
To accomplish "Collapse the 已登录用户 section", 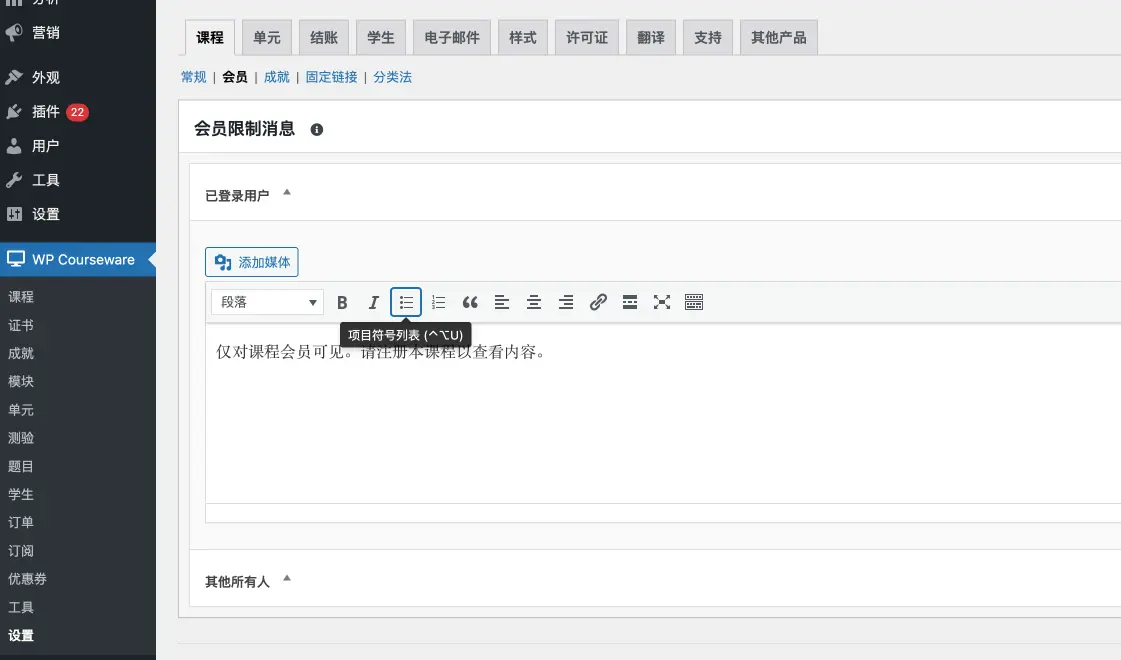I will (x=287, y=192).
